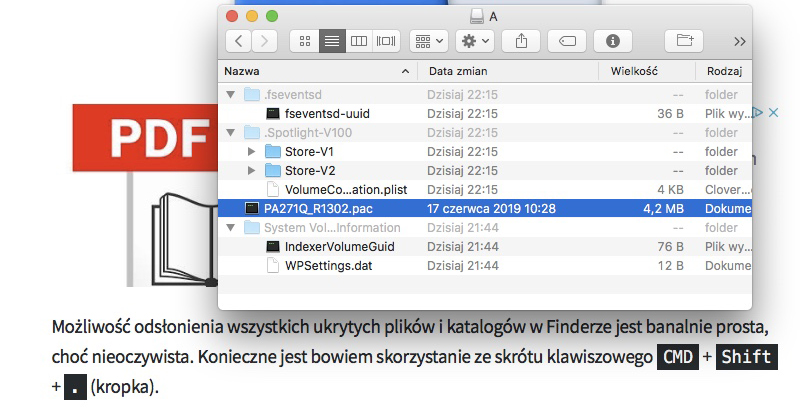Click the IndexerVolumeGuid file icon
Viewport: 805px width, 419px height.
pos(273,246)
